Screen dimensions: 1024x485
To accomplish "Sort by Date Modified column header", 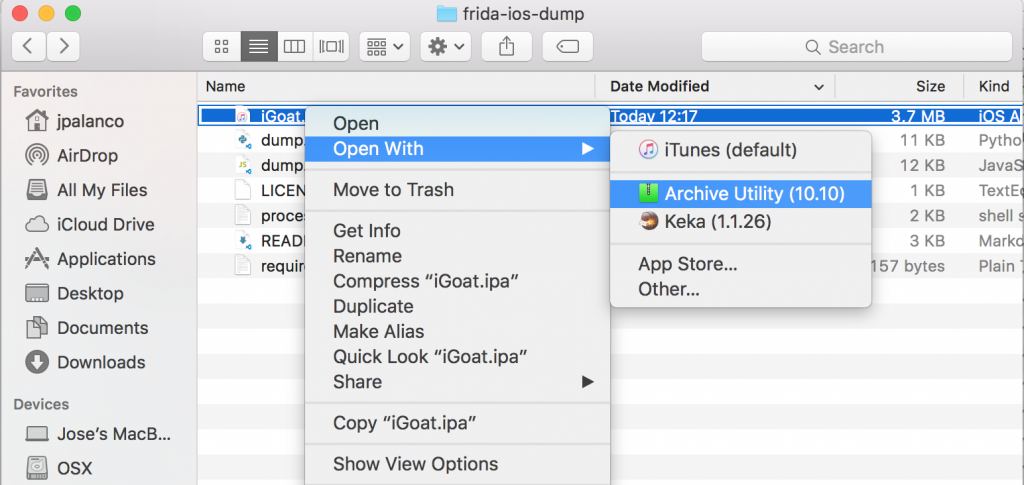I will tap(715, 86).
